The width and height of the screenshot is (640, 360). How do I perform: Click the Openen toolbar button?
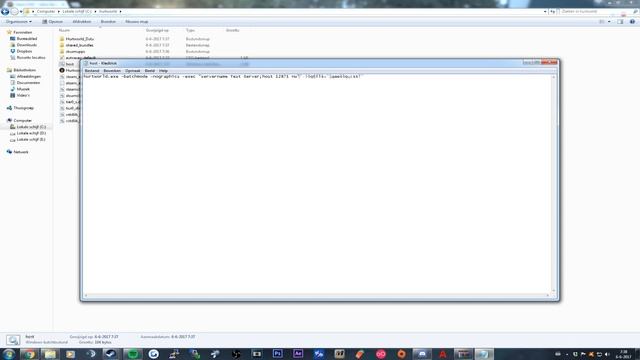53,22
